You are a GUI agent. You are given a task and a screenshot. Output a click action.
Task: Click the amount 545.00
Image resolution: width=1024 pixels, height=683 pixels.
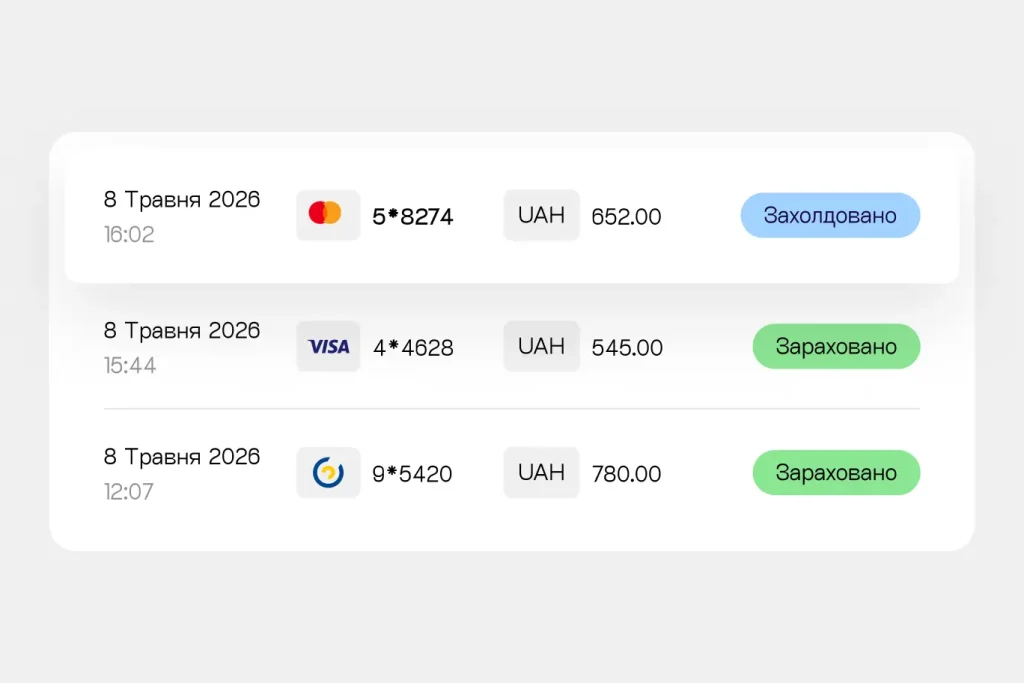(x=627, y=347)
